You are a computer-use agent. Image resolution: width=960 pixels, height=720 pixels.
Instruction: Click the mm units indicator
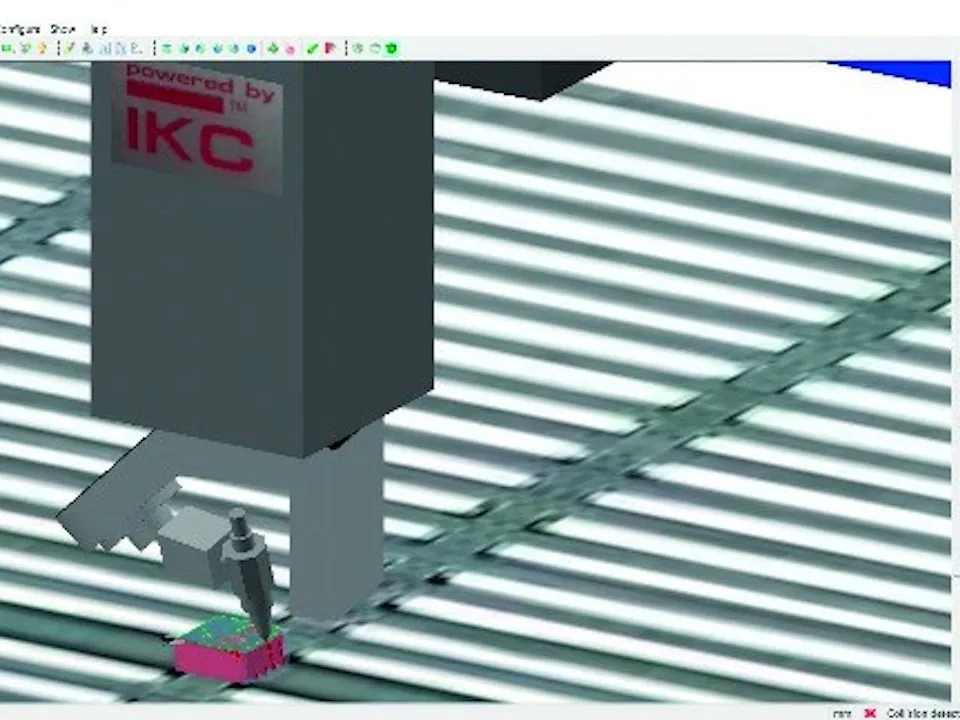point(842,714)
